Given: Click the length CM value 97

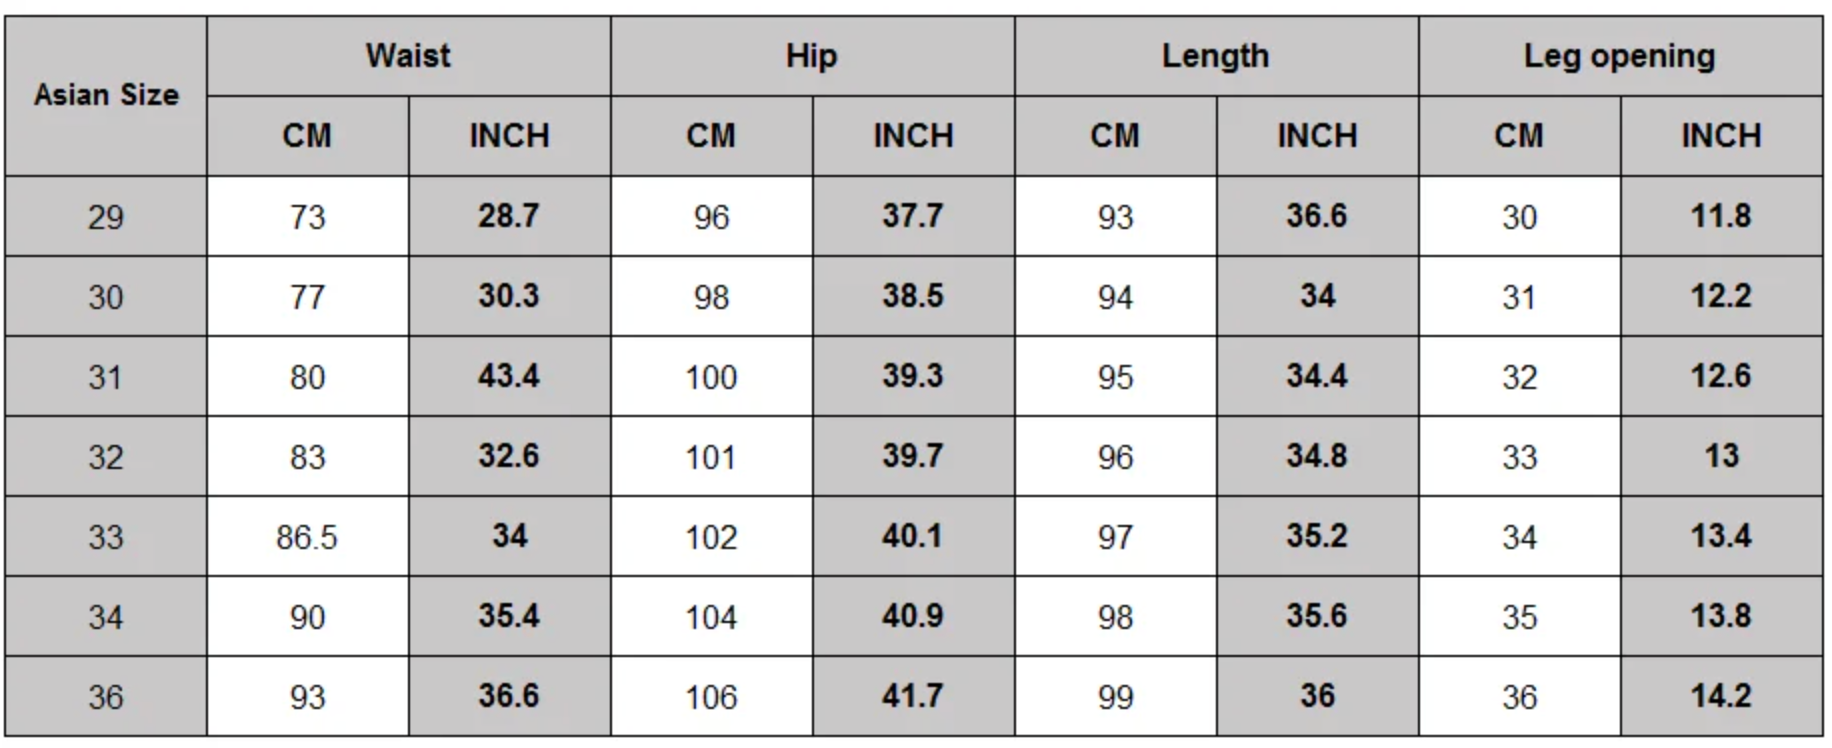Looking at the screenshot, I should (x=1115, y=537).
